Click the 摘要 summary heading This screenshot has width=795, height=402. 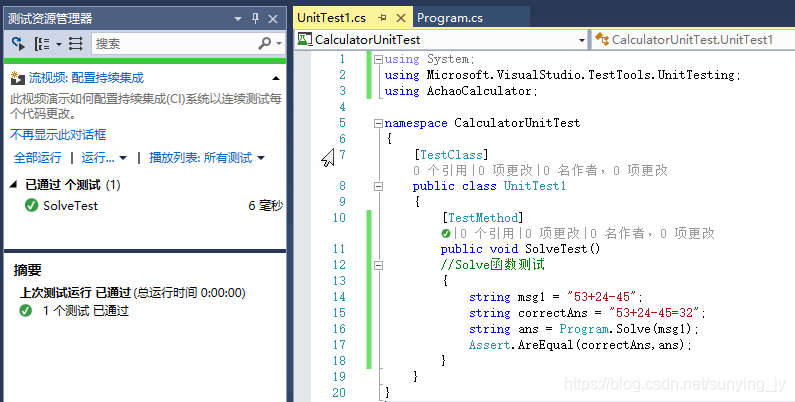click(x=27, y=270)
